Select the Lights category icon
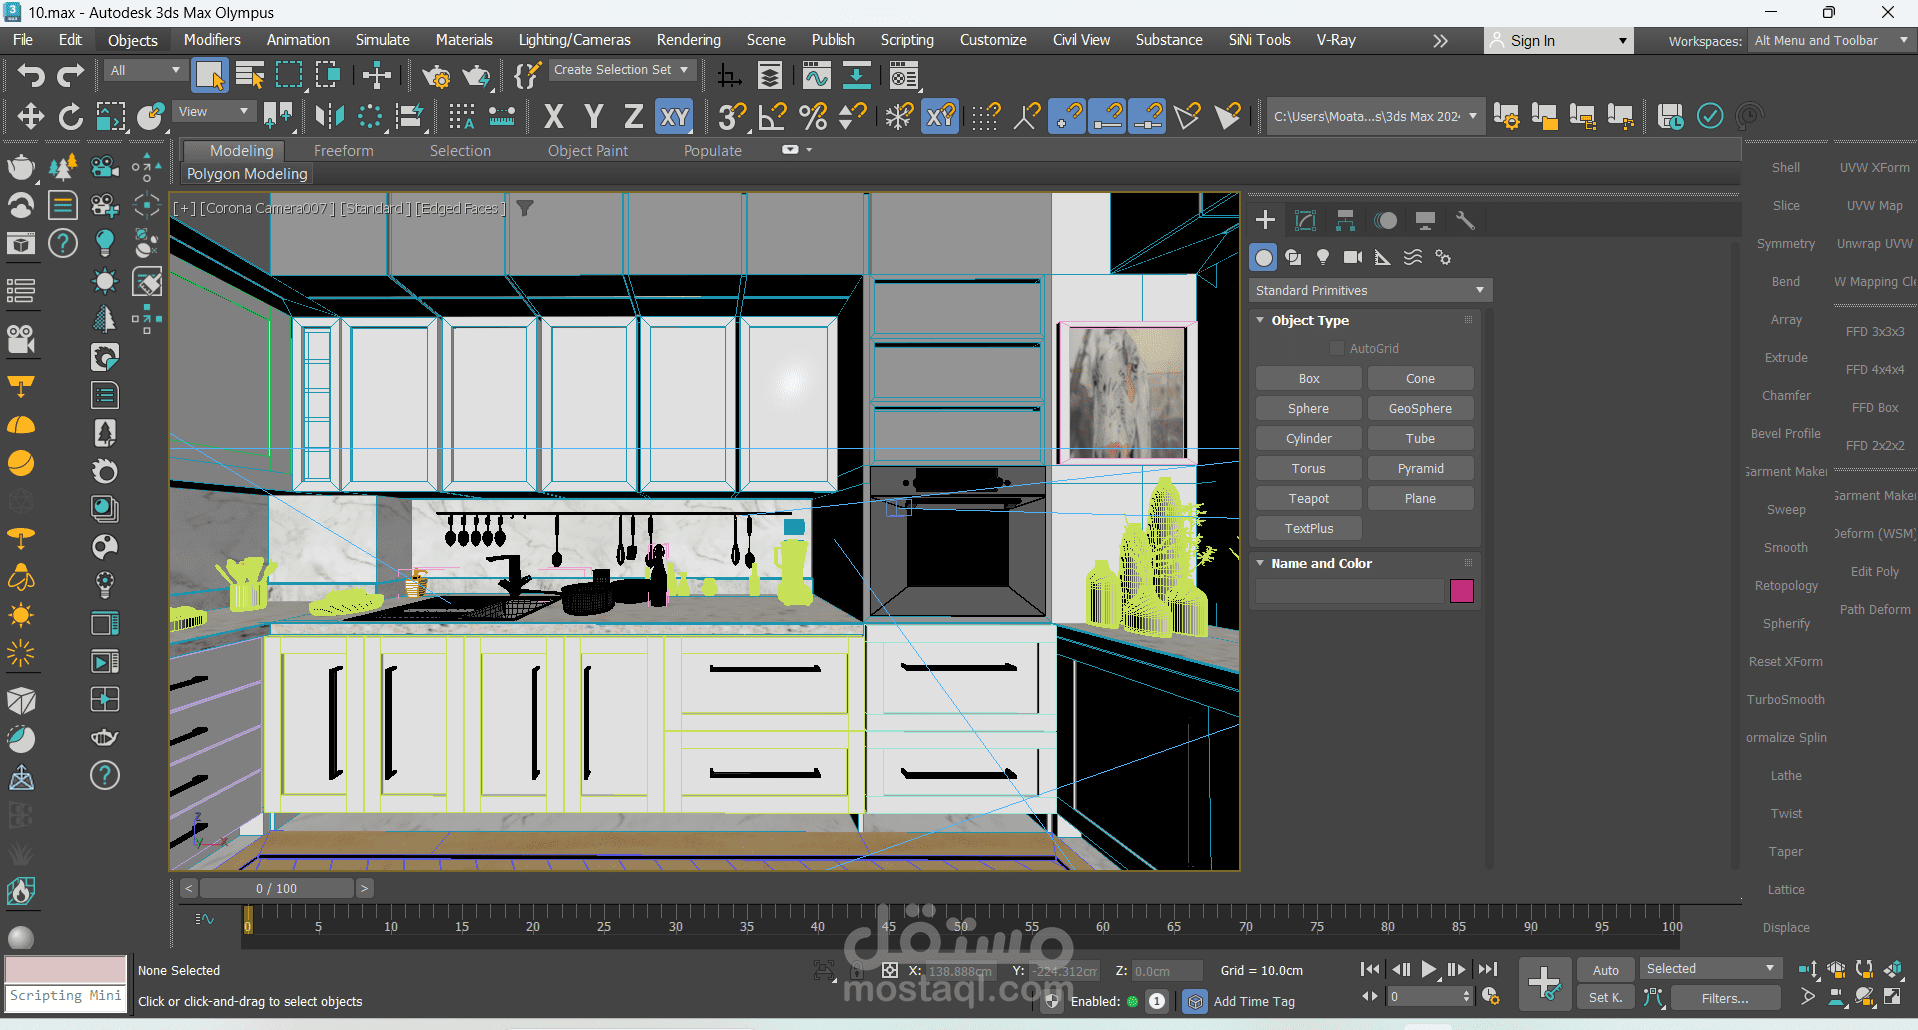This screenshot has height=1030, width=1918. (1323, 257)
